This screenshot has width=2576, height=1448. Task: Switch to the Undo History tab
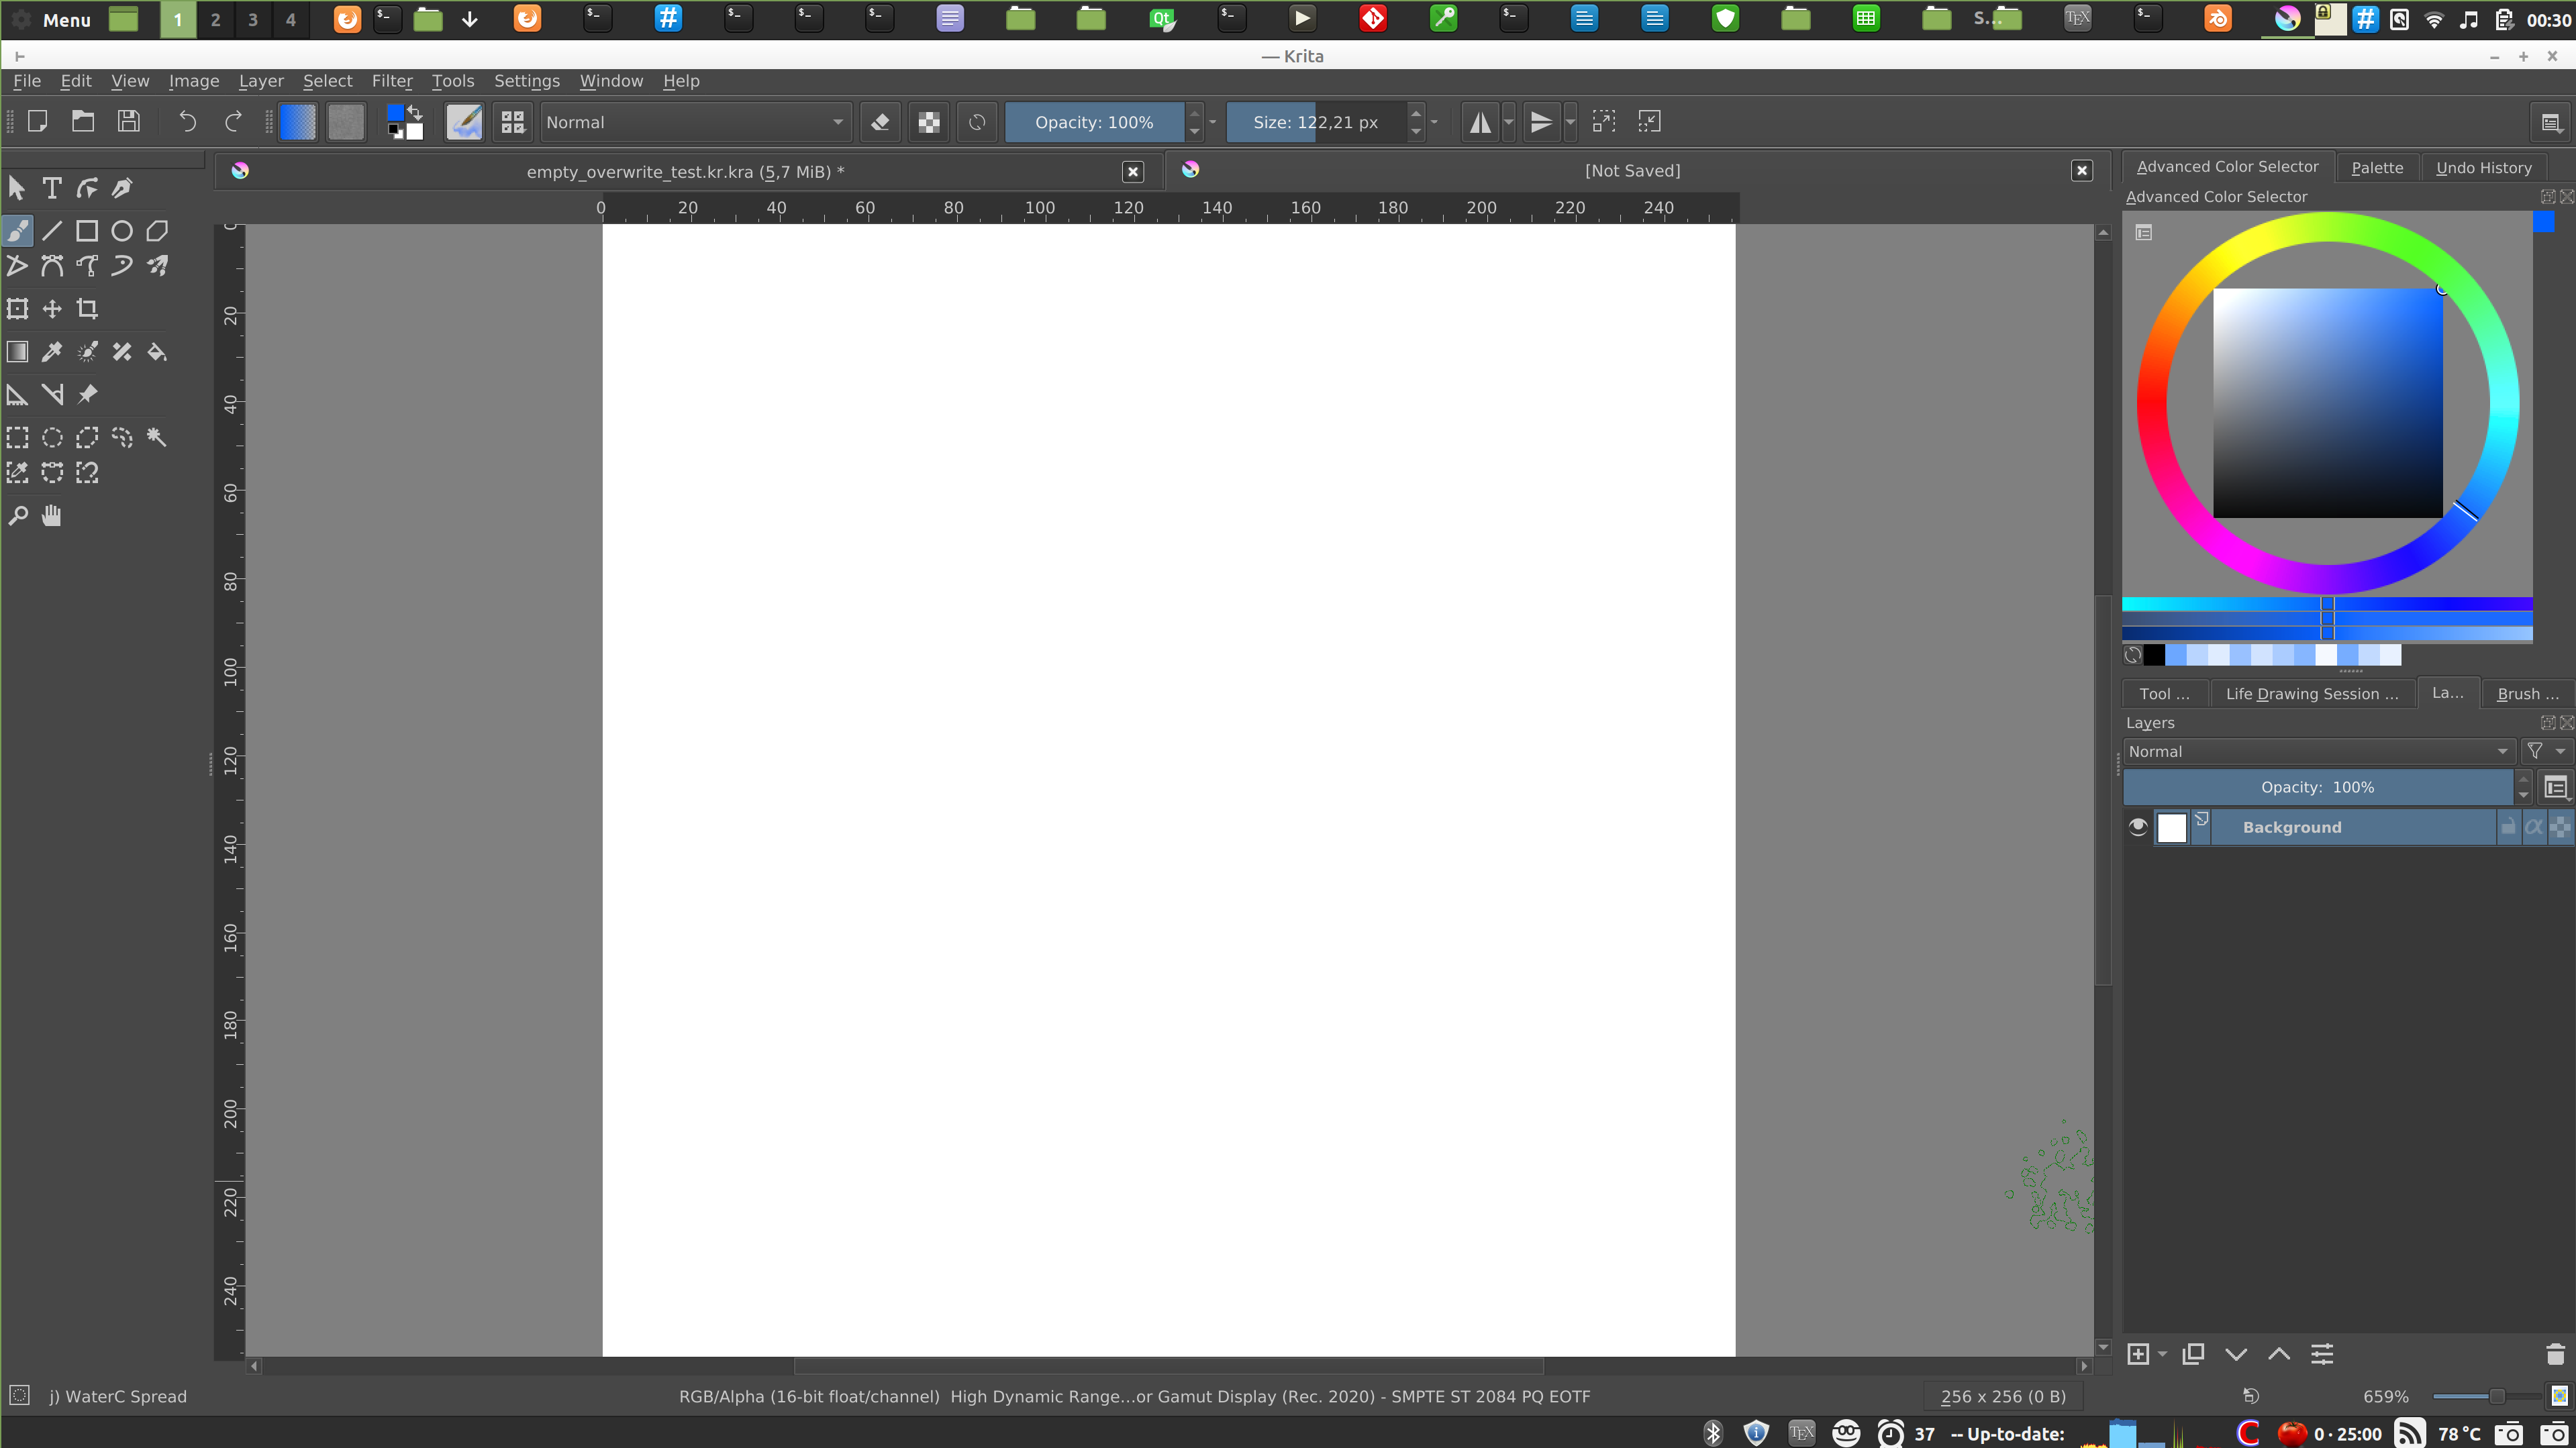click(2483, 168)
